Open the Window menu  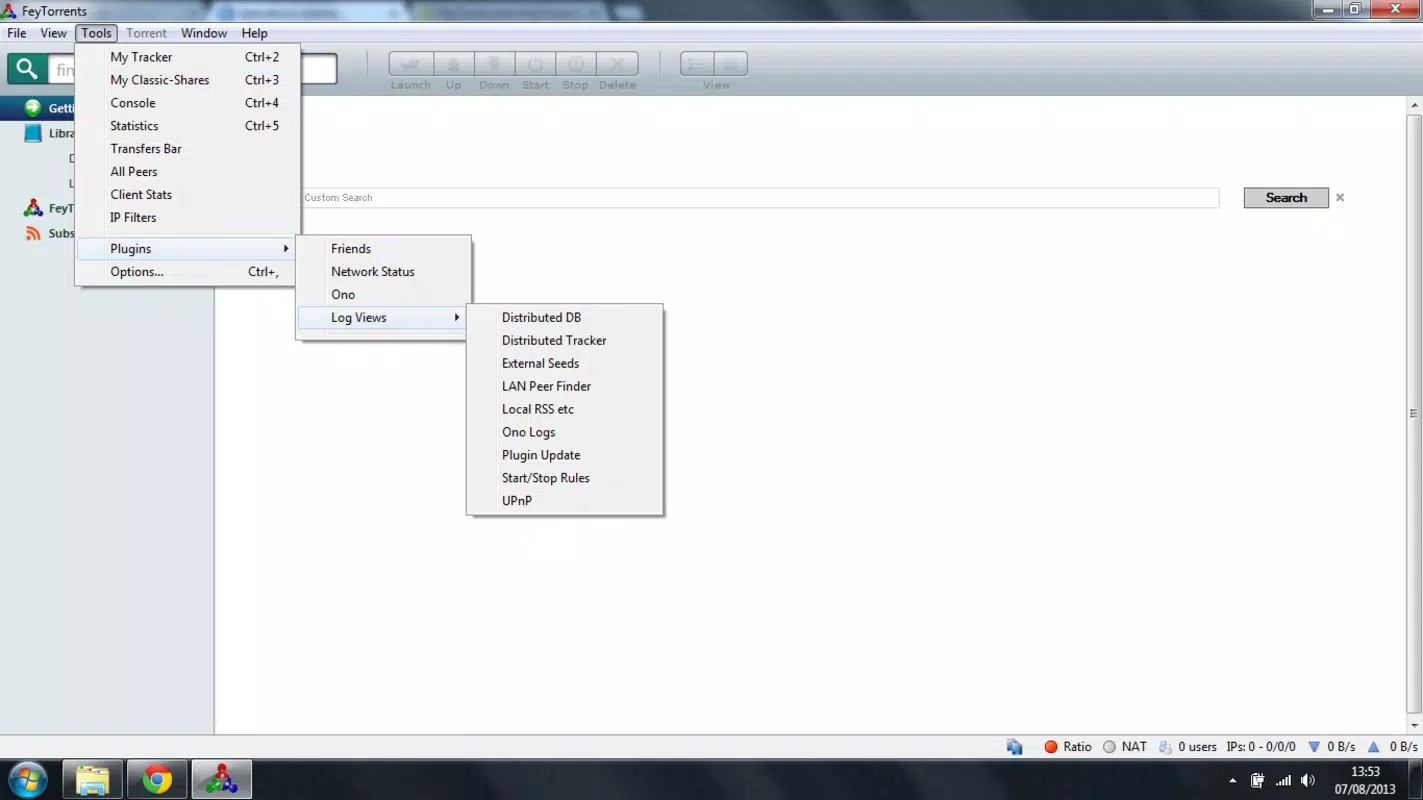coord(204,33)
